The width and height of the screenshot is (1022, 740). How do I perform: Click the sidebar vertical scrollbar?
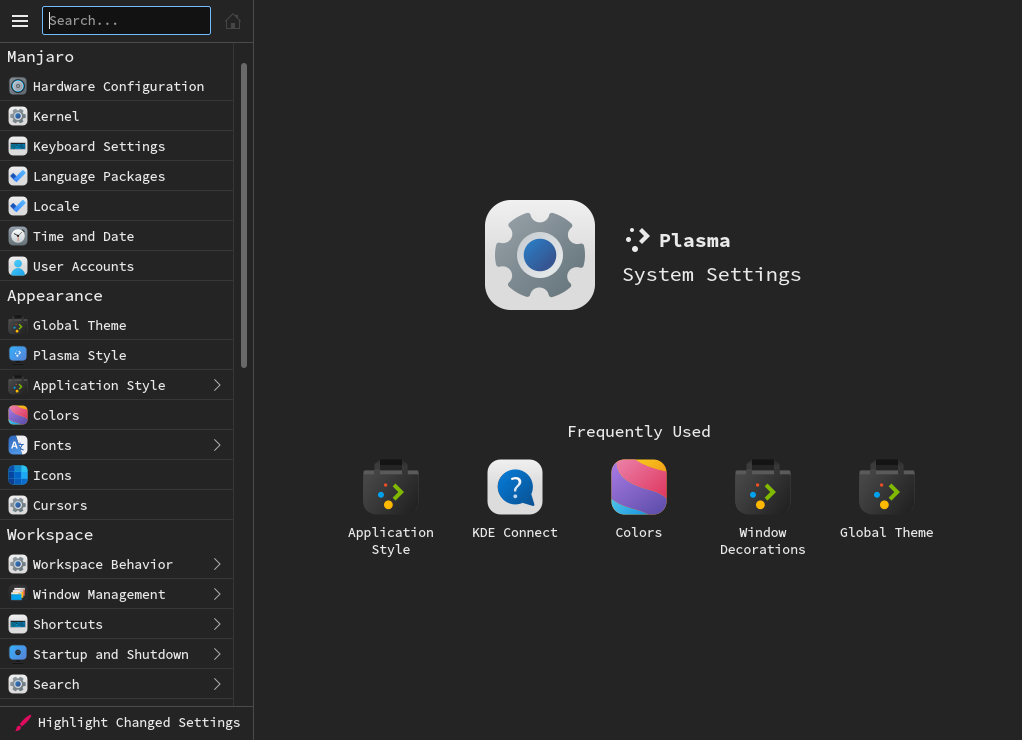(x=244, y=215)
